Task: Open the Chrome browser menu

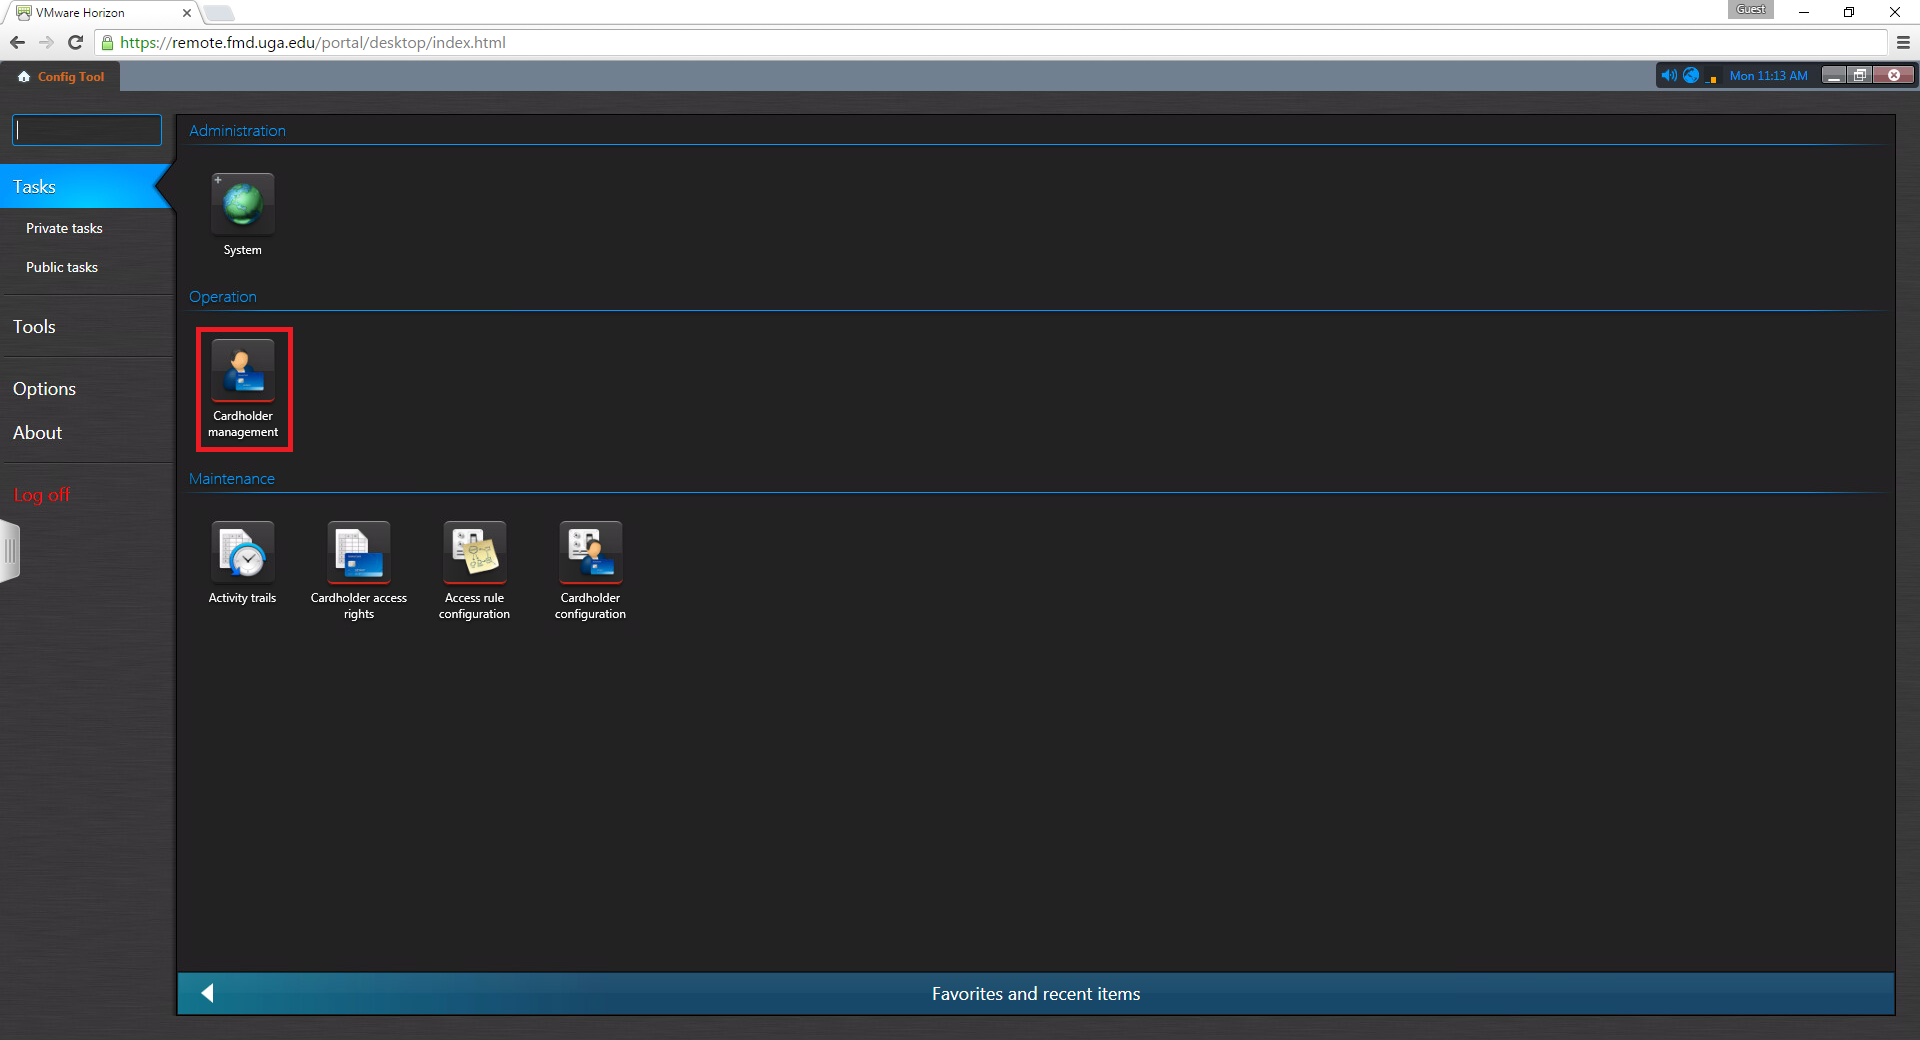Action: [1903, 42]
